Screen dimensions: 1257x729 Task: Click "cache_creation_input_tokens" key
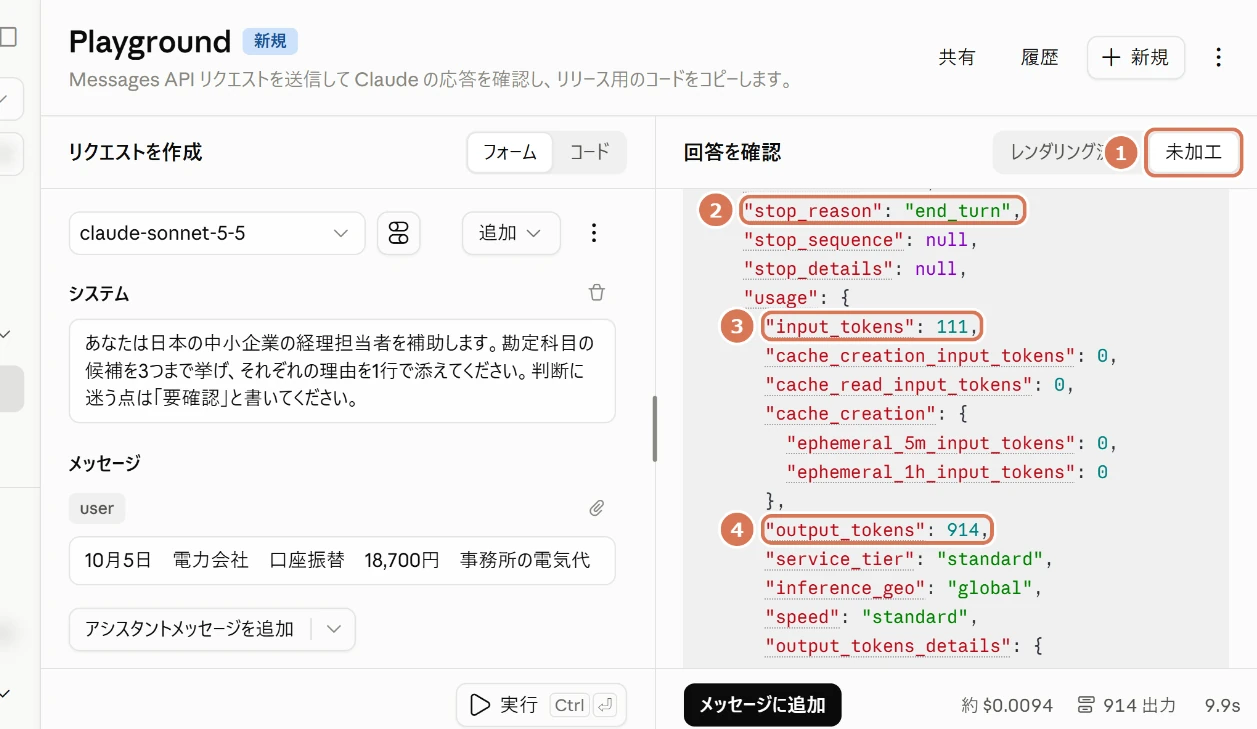coord(920,356)
